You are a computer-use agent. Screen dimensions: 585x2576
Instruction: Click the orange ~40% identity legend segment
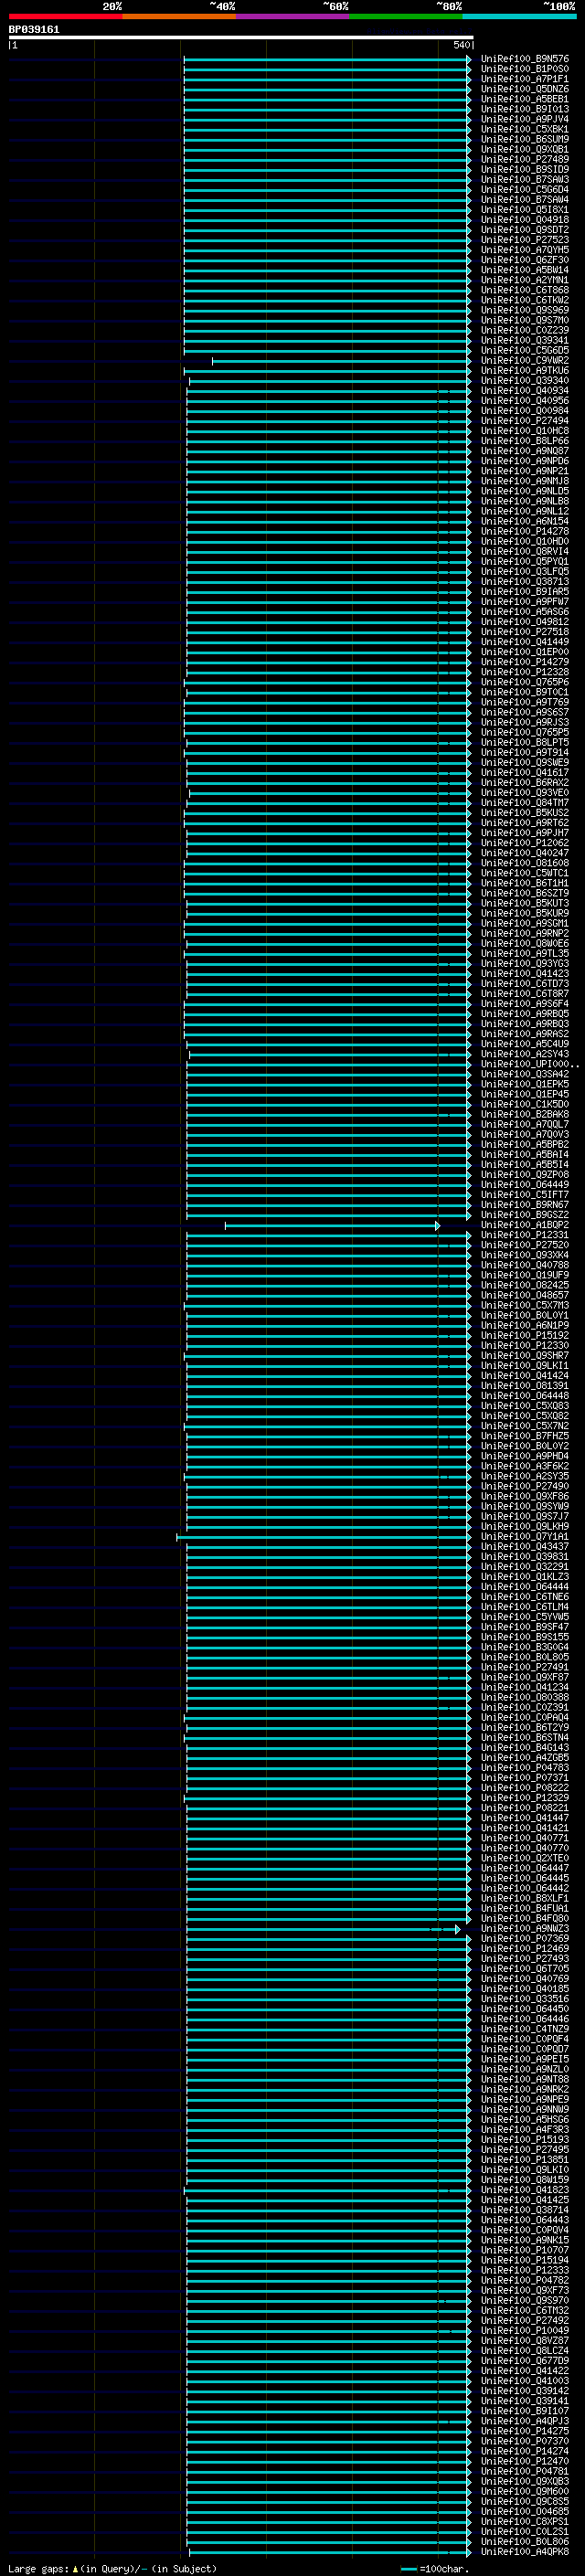(179, 16)
